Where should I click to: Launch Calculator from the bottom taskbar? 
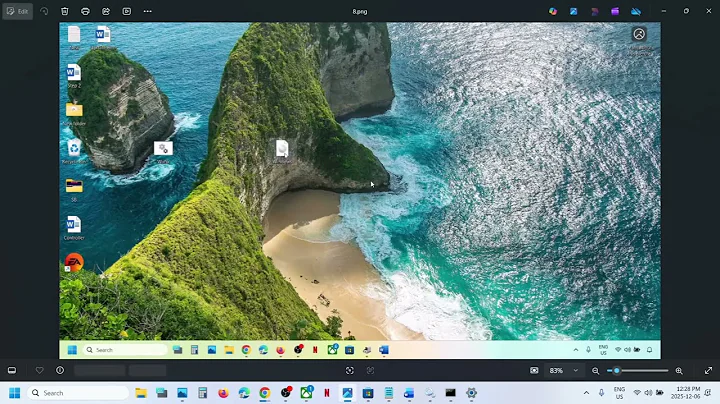[x=202, y=393]
